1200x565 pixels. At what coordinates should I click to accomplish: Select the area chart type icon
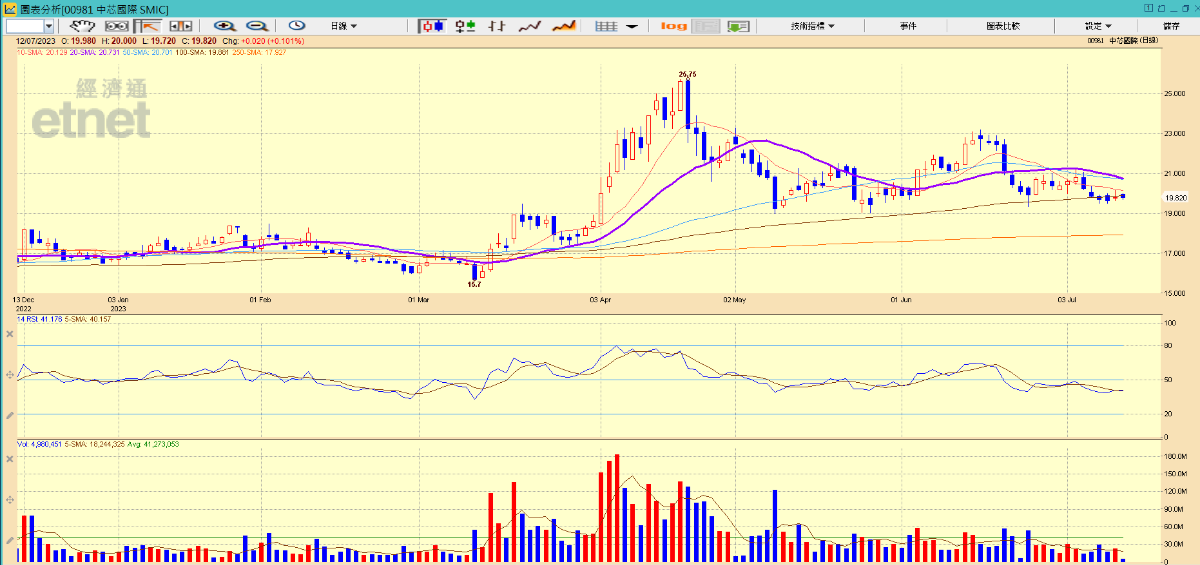pyautogui.click(x=564, y=26)
